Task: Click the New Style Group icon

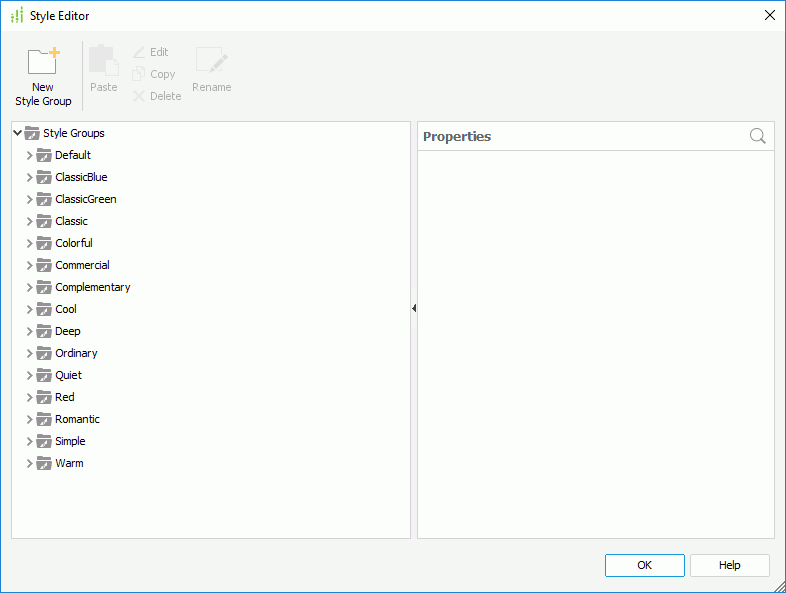Action: tap(43, 62)
